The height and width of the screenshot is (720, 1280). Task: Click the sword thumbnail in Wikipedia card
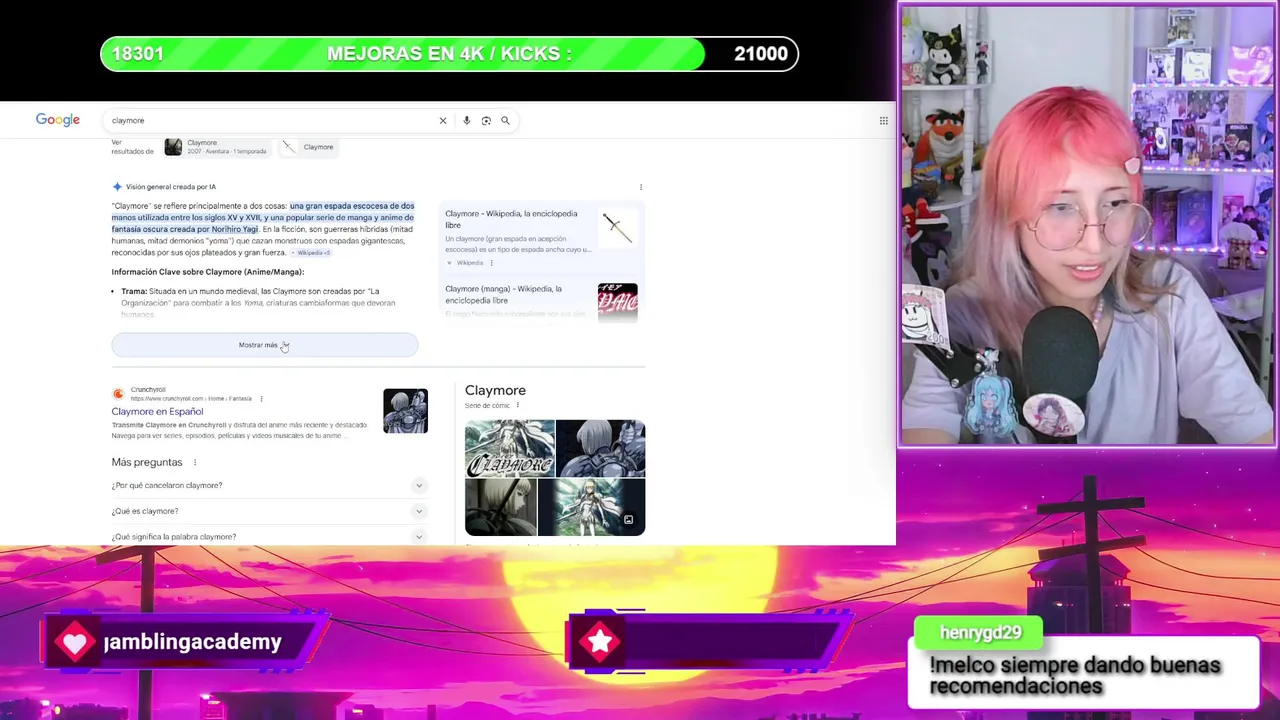[617, 227]
